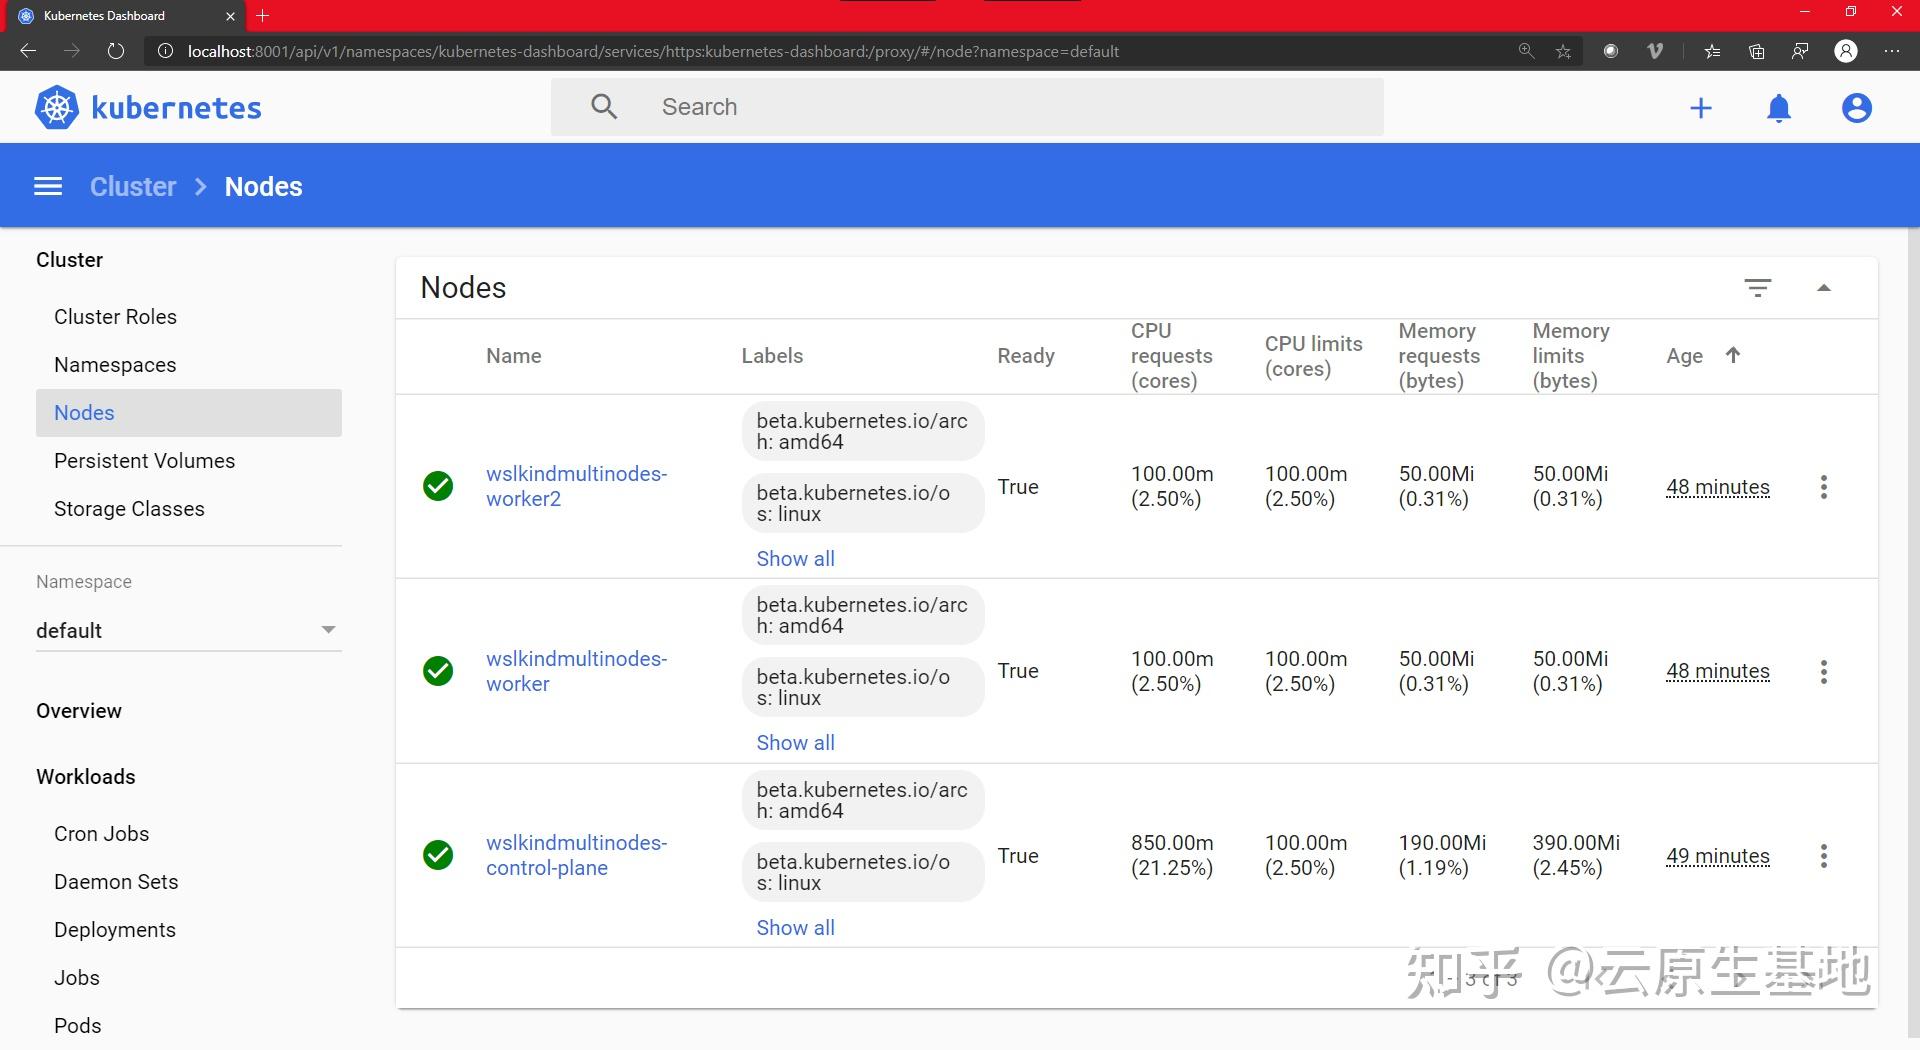
Task: Open the user account icon in dashboard header
Action: 1857,108
